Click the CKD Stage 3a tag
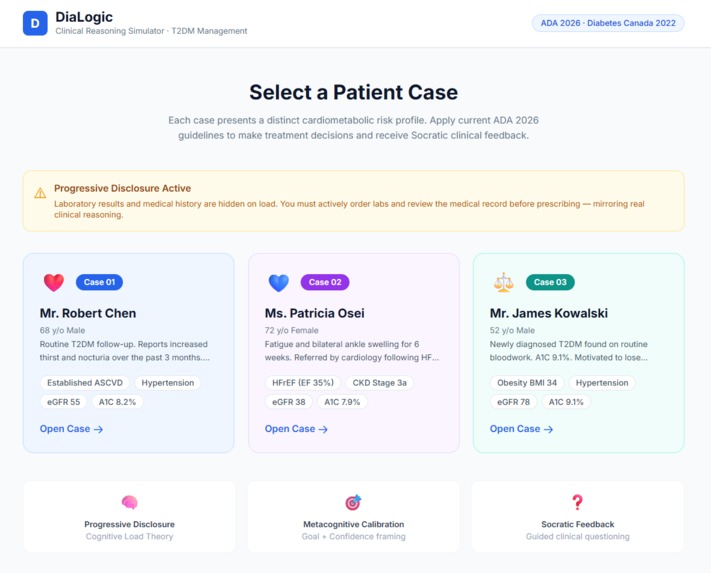 pos(380,383)
